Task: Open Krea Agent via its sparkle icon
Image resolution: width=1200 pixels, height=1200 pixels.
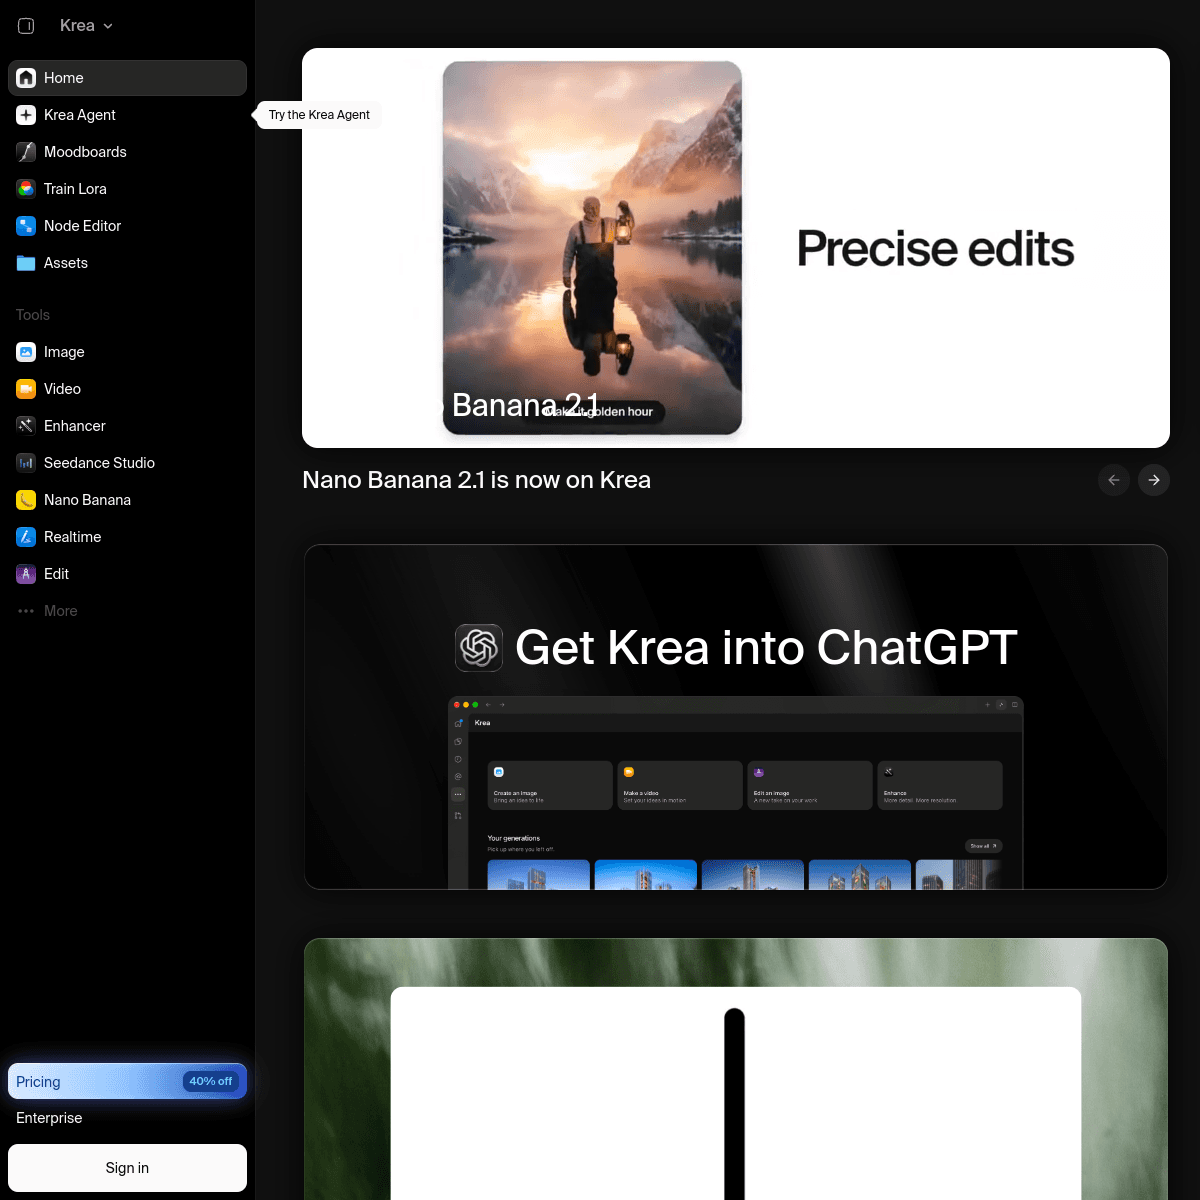Action: coord(26,115)
